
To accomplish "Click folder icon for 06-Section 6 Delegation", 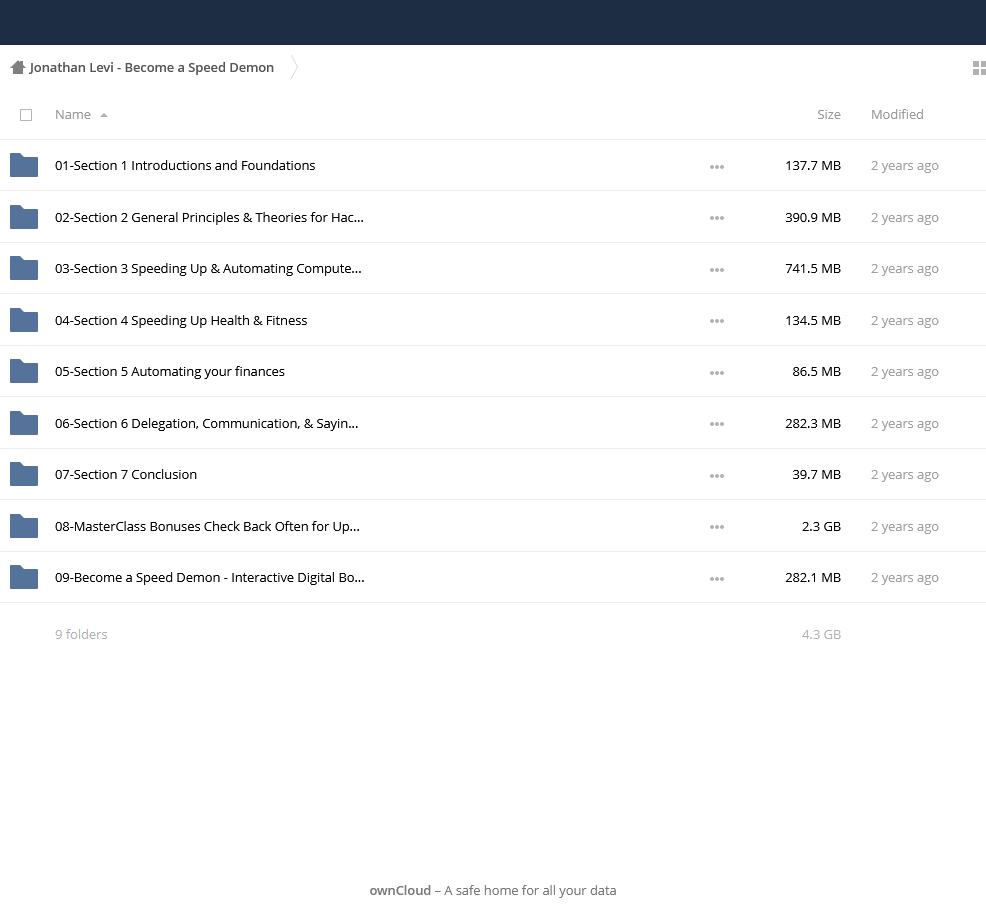I will click(x=24, y=423).
